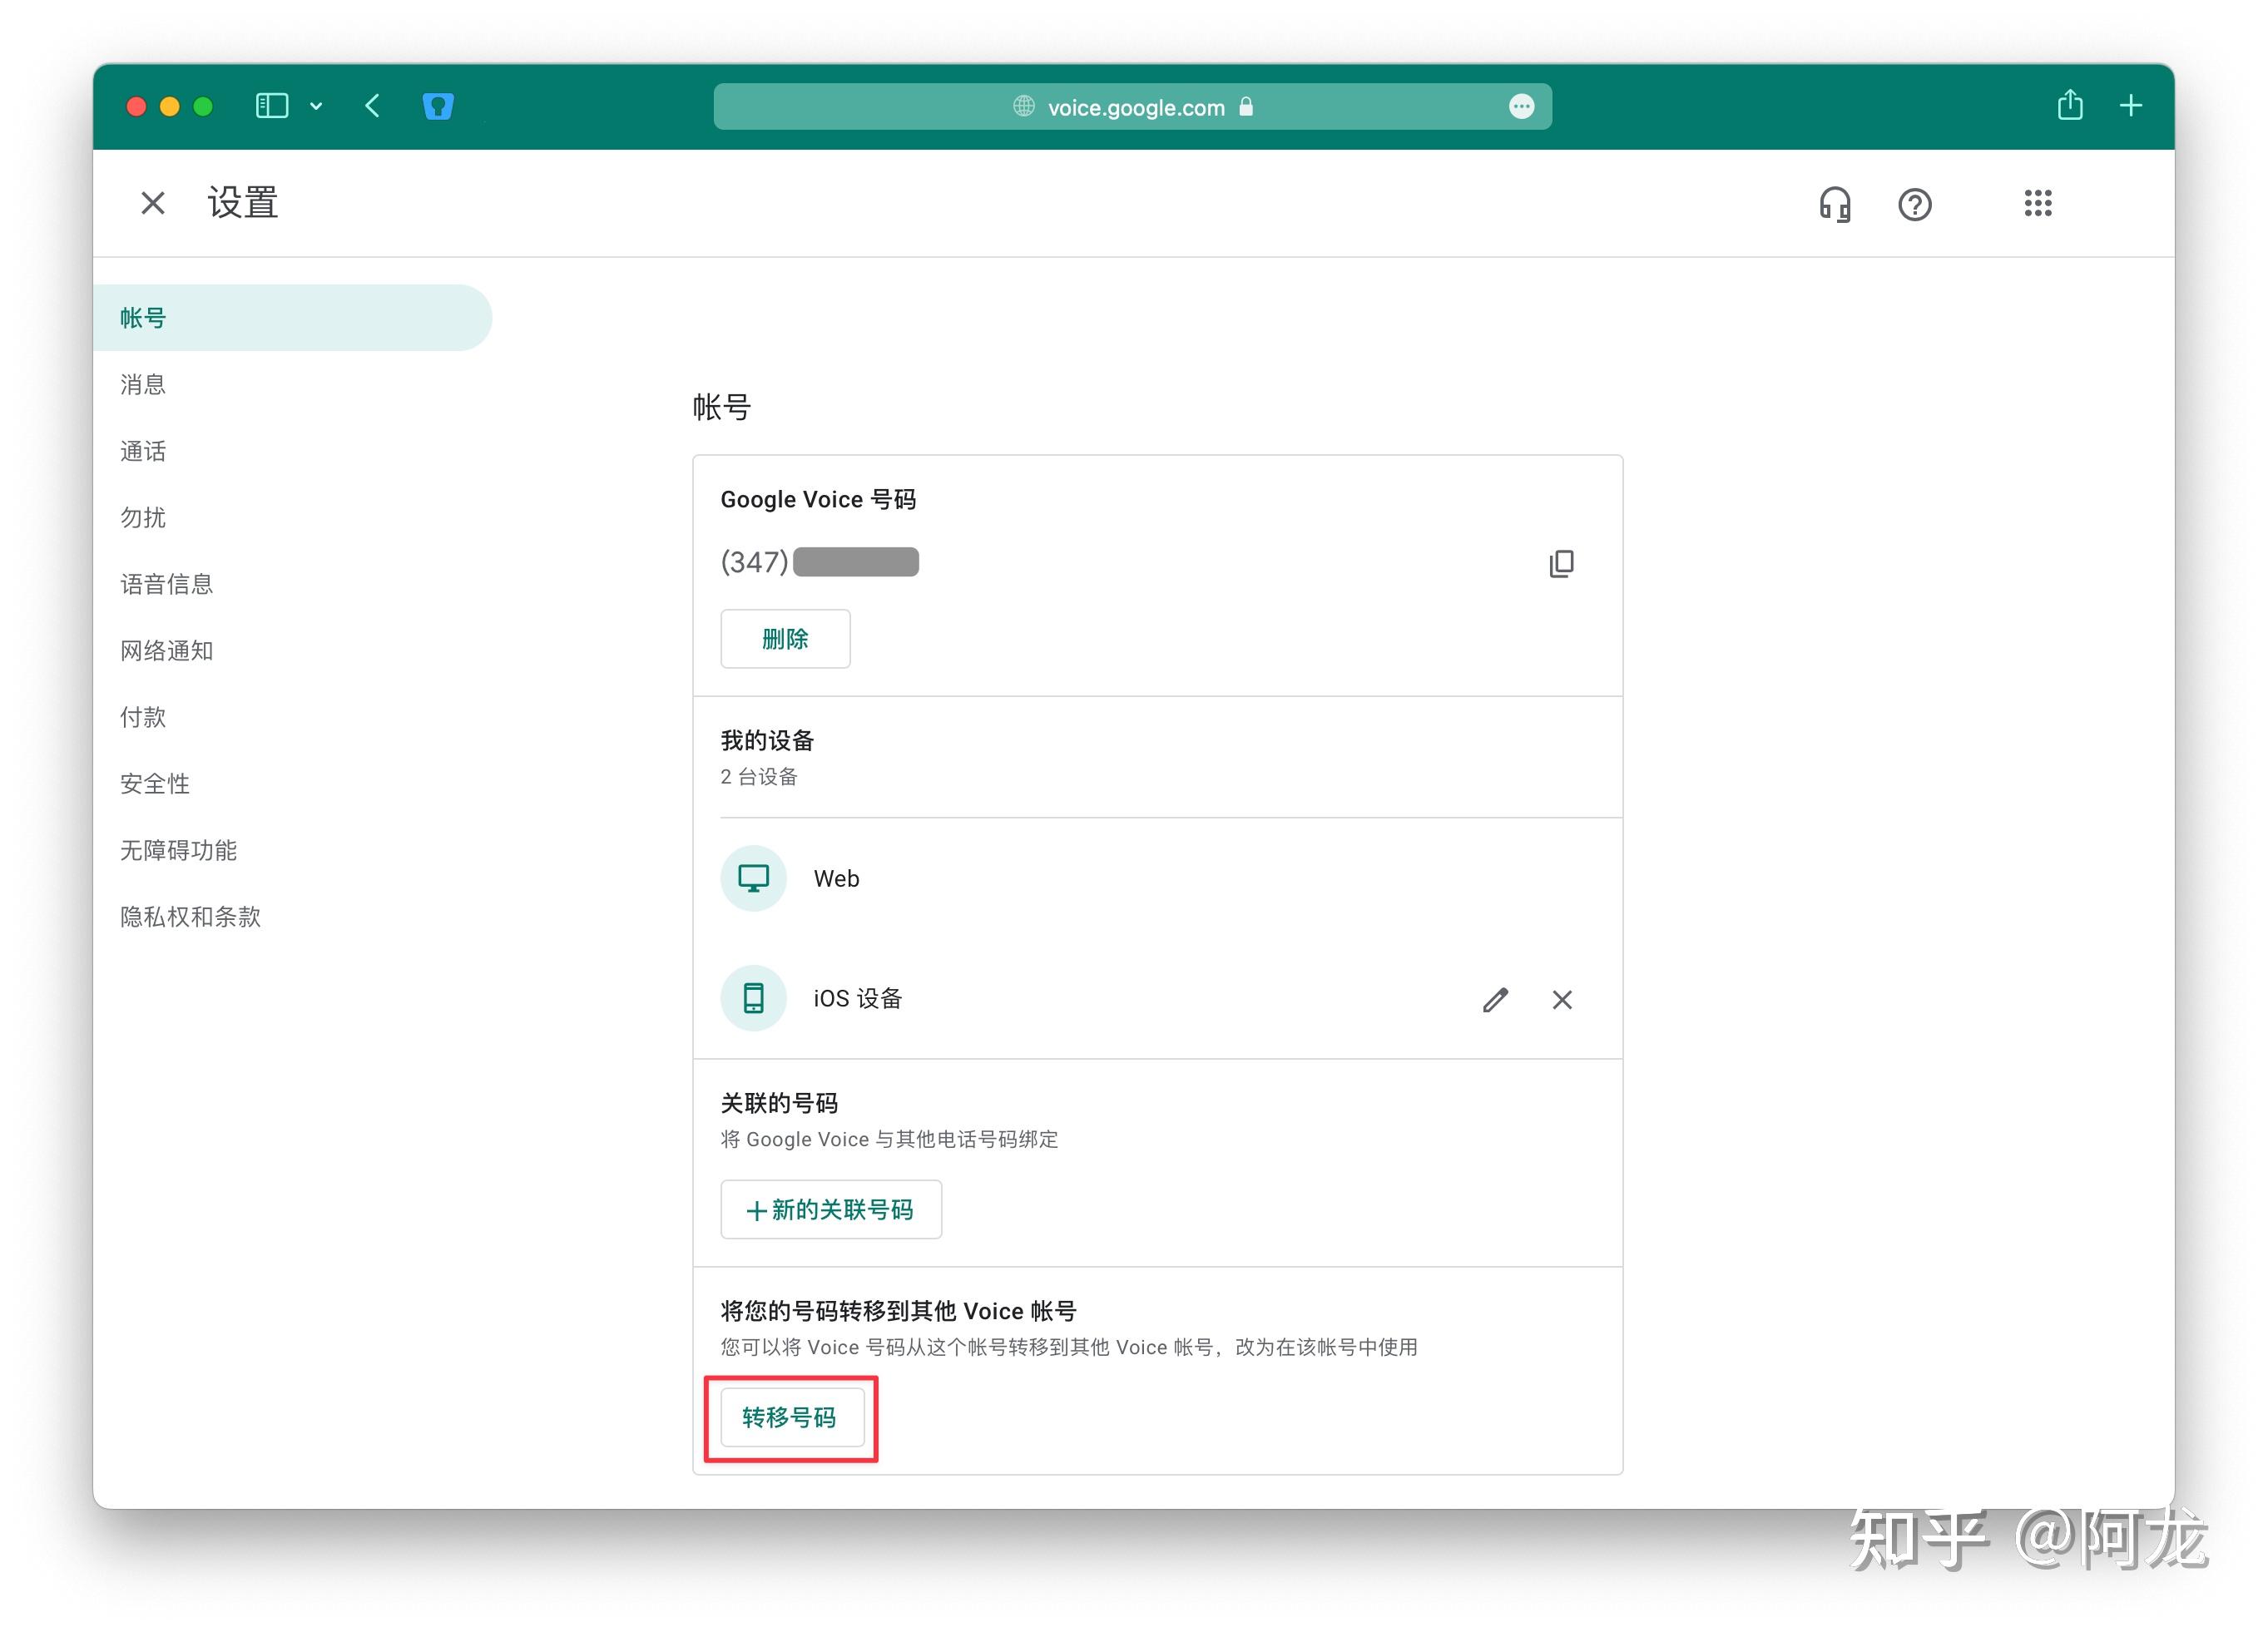Select 消息 in the settings sidebar
The width and height of the screenshot is (2268, 1632).
143,384
